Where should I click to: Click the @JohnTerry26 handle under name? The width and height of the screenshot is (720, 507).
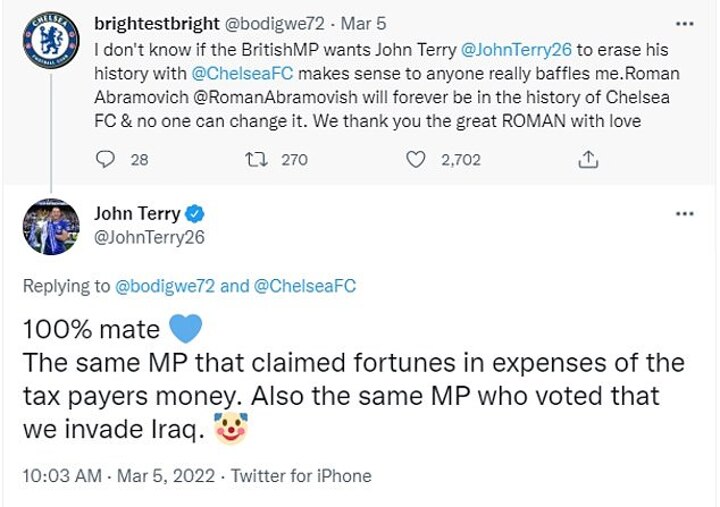click(x=149, y=237)
